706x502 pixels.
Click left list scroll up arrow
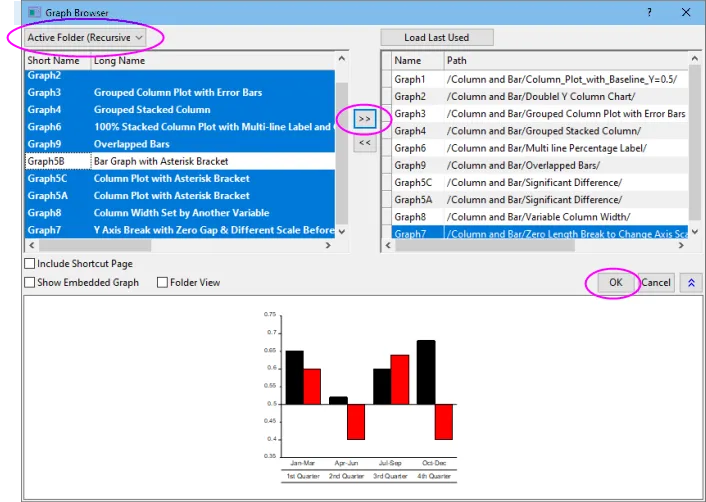tap(342, 59)
